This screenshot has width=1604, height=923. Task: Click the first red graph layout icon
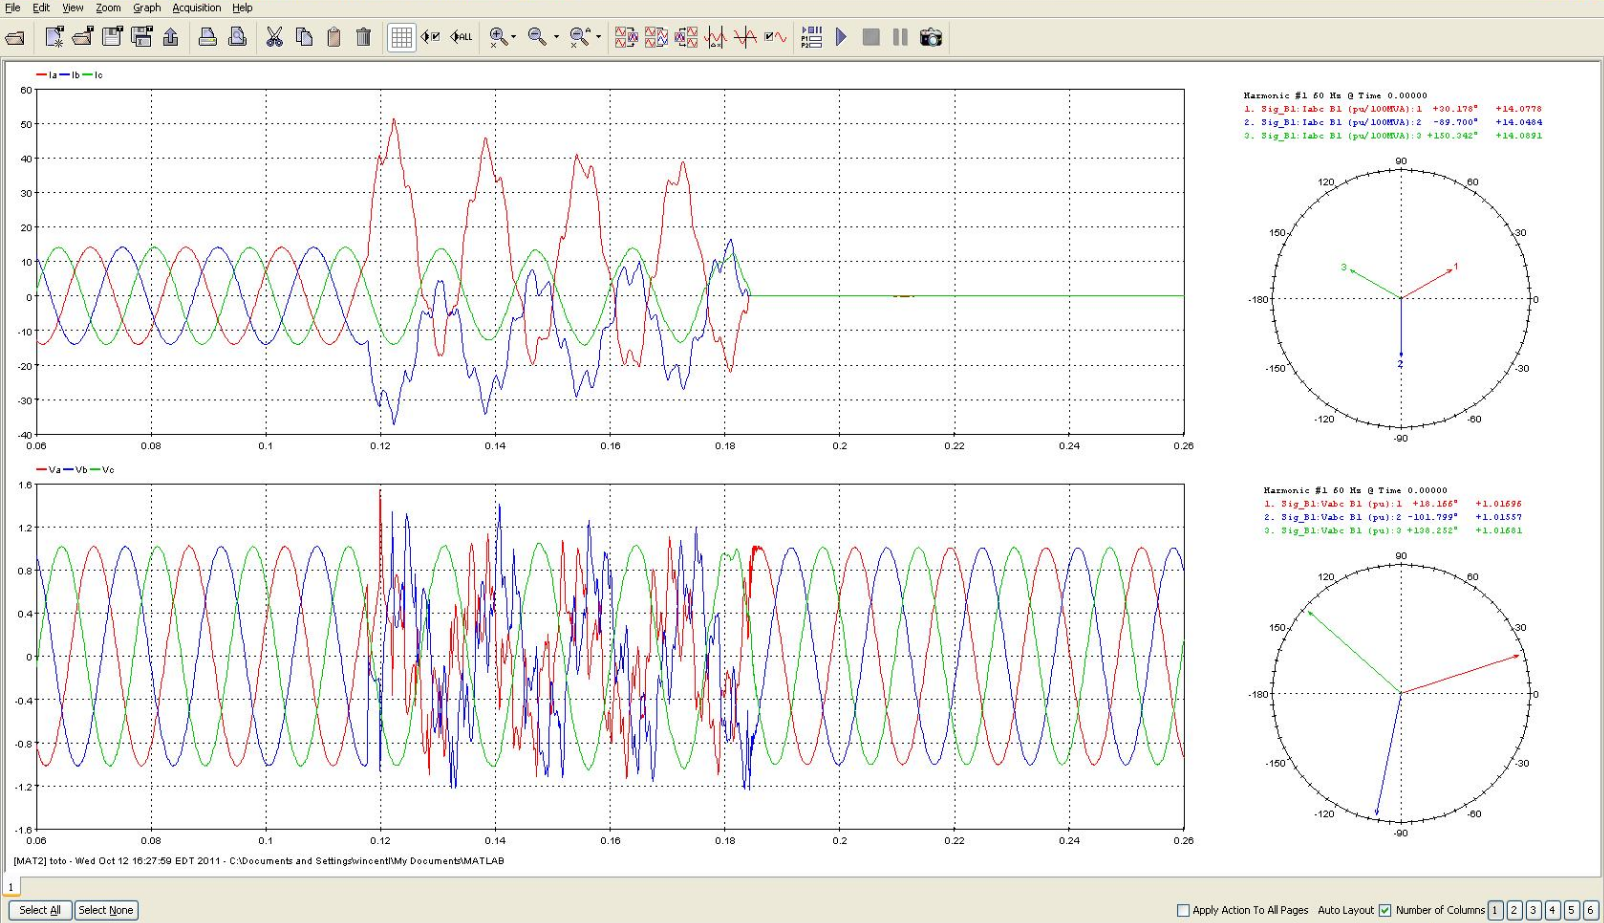coord(626,37)
